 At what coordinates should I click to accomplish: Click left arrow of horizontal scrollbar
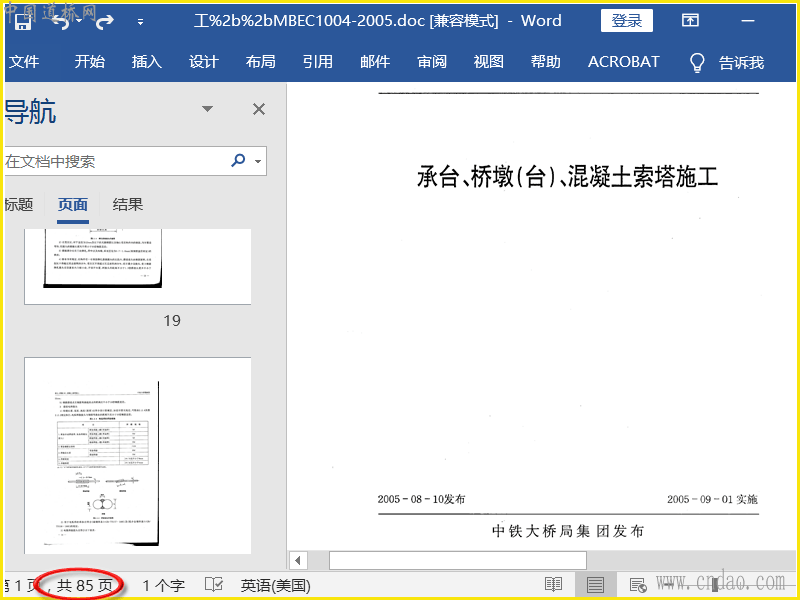298,561
